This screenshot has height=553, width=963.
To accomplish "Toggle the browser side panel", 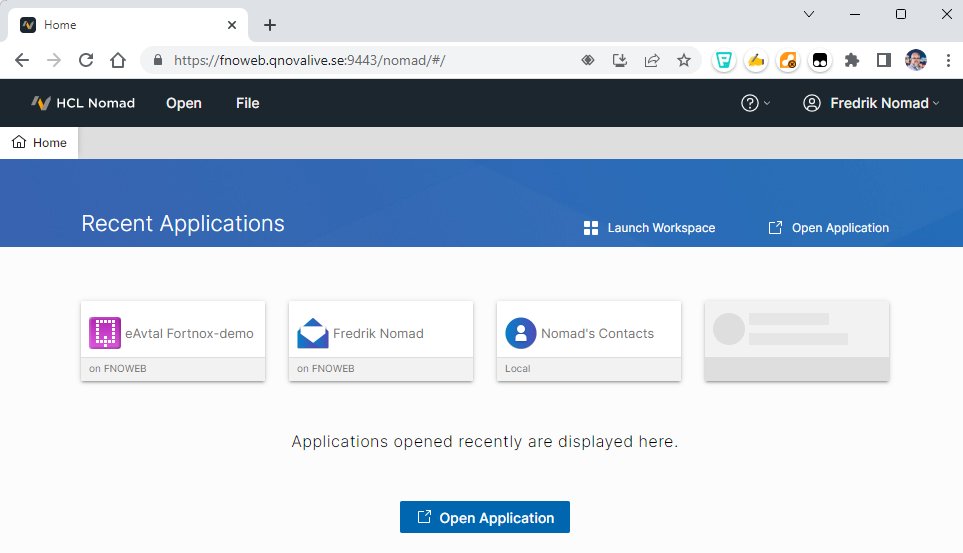I will (x=884, y=60).
